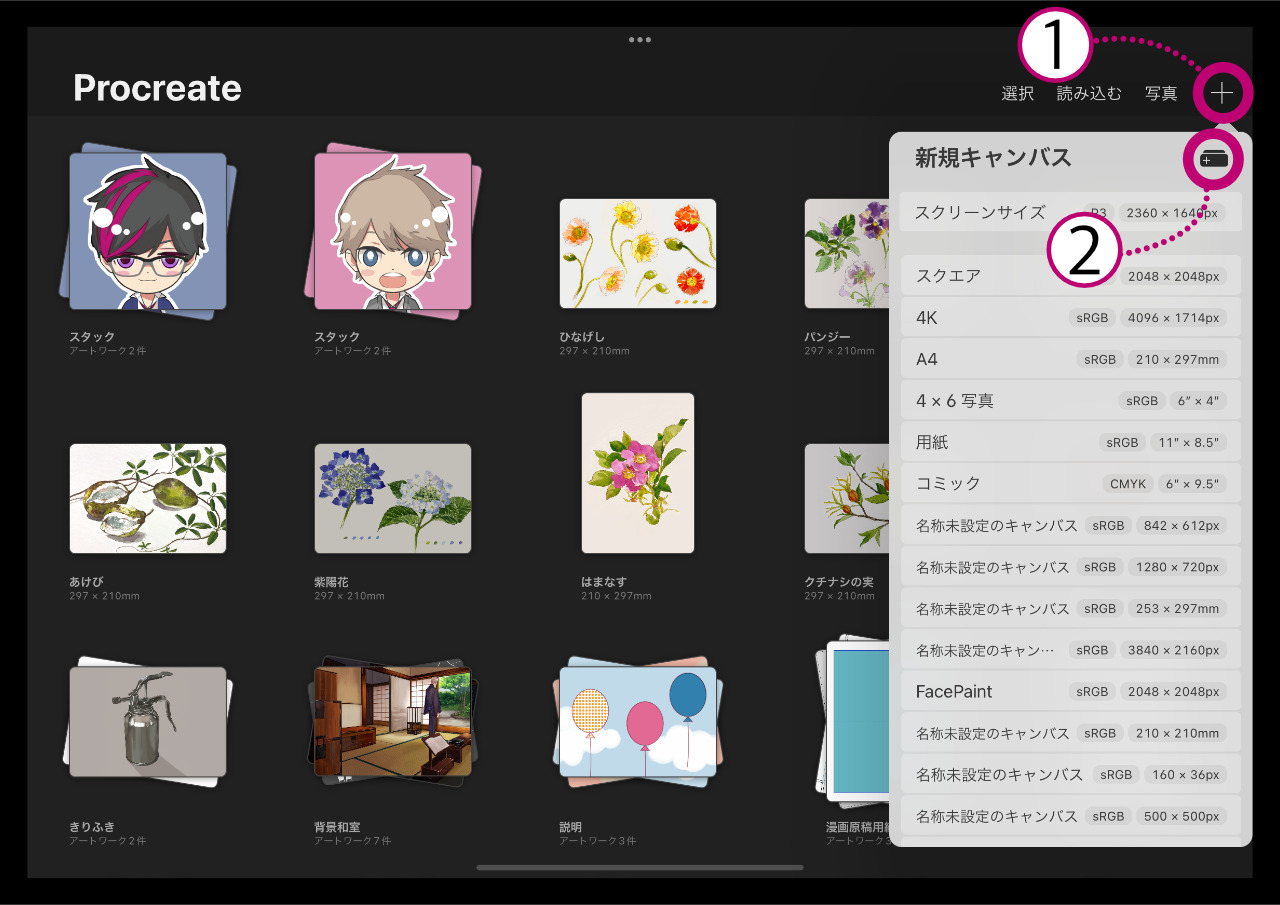This screenshot has width=1280, height=905.
Task: Open the three-dot multitasking menu at top
Action: 640,40
